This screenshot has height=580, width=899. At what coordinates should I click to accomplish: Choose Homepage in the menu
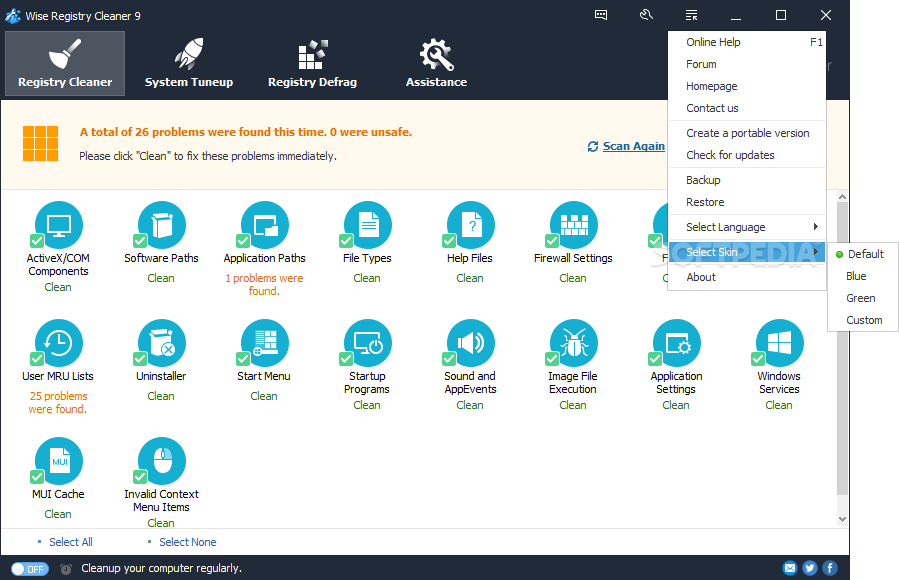(x=747, y=86)
